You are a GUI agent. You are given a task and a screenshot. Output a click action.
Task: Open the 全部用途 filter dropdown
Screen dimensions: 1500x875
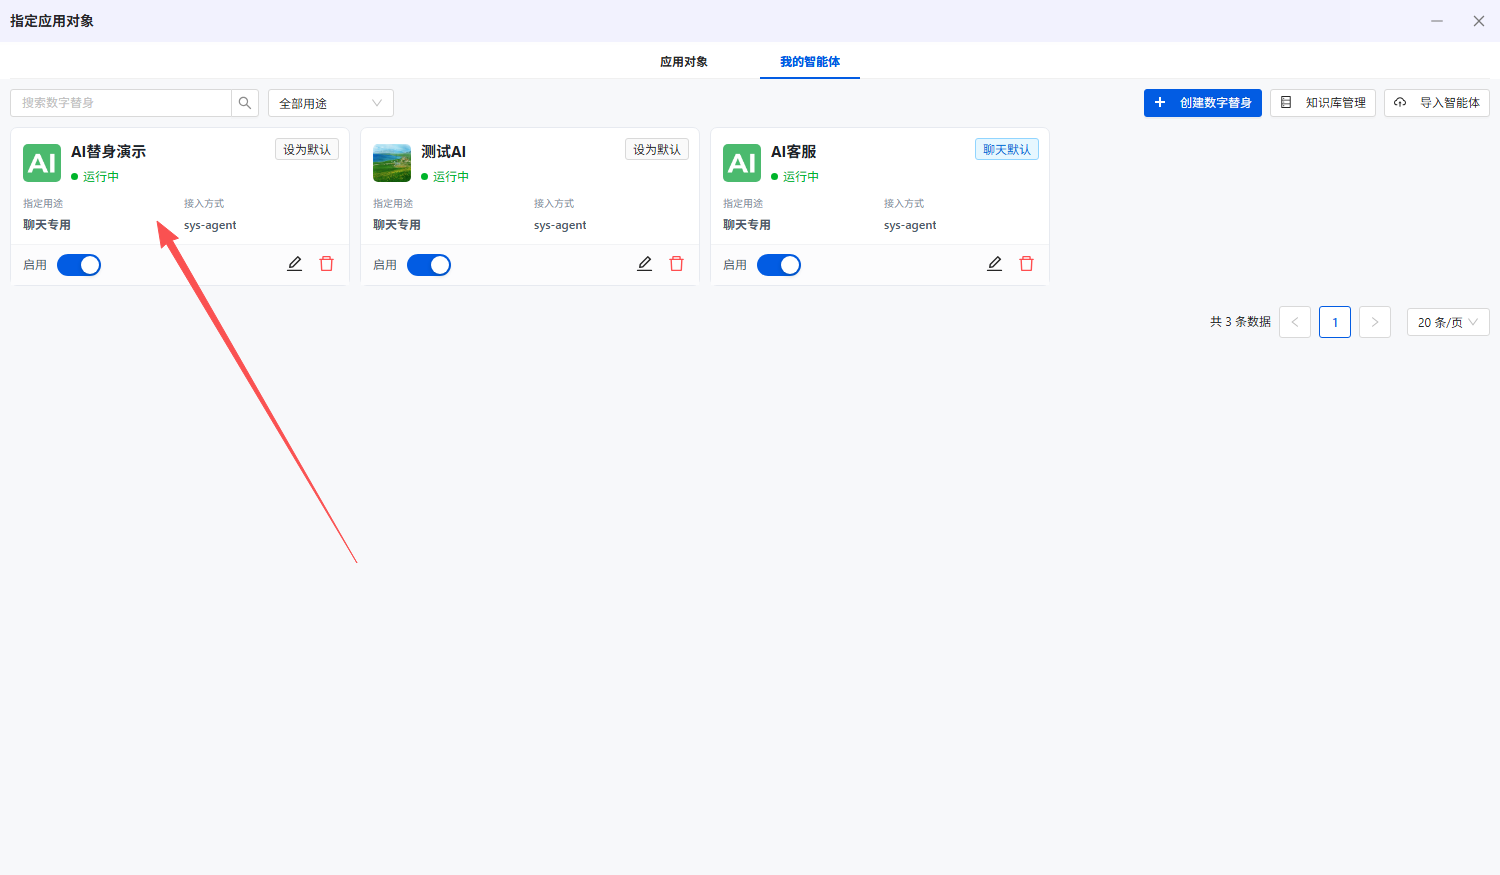coord(331,103)
